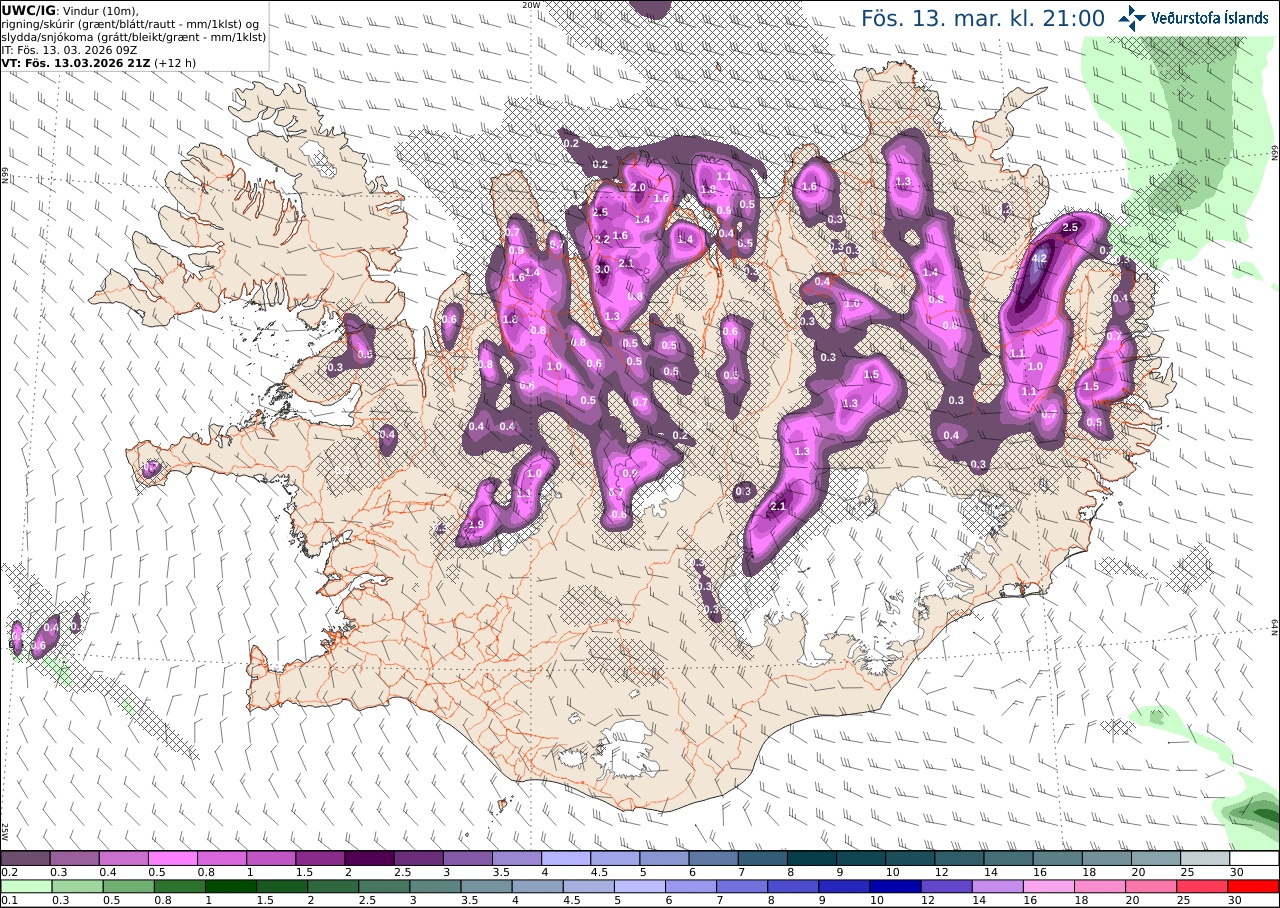This screenshot has height=908, width=1280.
Task: Click the '20W' longitude label at the top edge
Action: [531, 5]
